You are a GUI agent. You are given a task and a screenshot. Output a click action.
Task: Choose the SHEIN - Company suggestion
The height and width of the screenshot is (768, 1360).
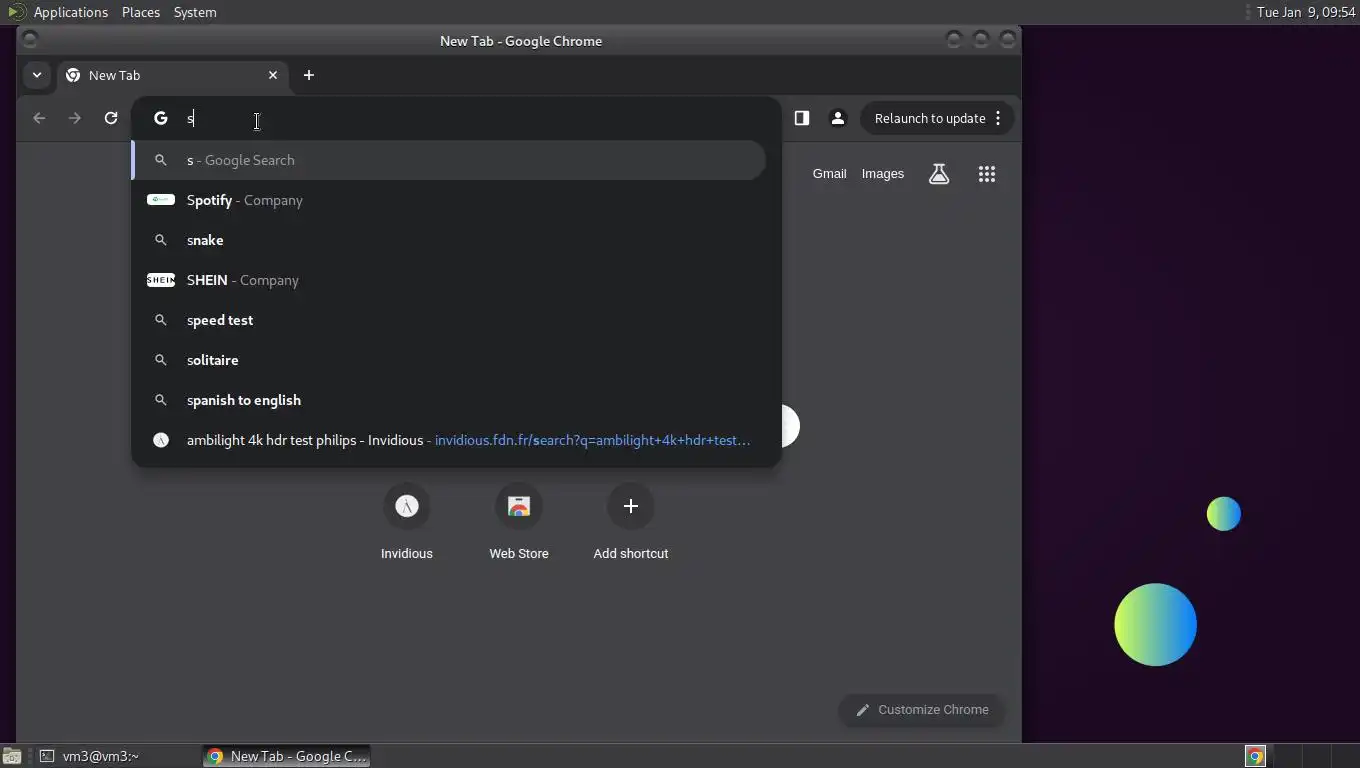449,280
